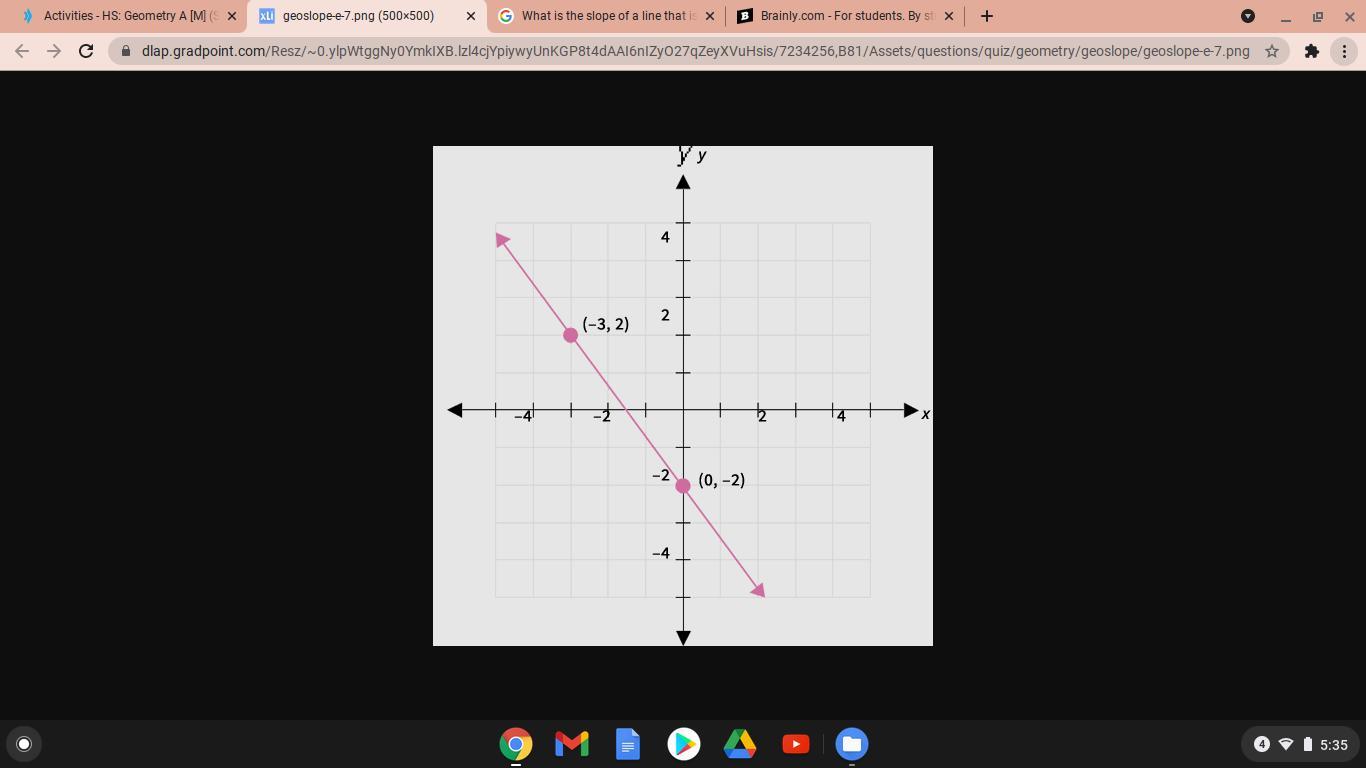Open the Chrome three-dot menu
This screenshot has height=768, width=1366.
[x=1344, y=51]
